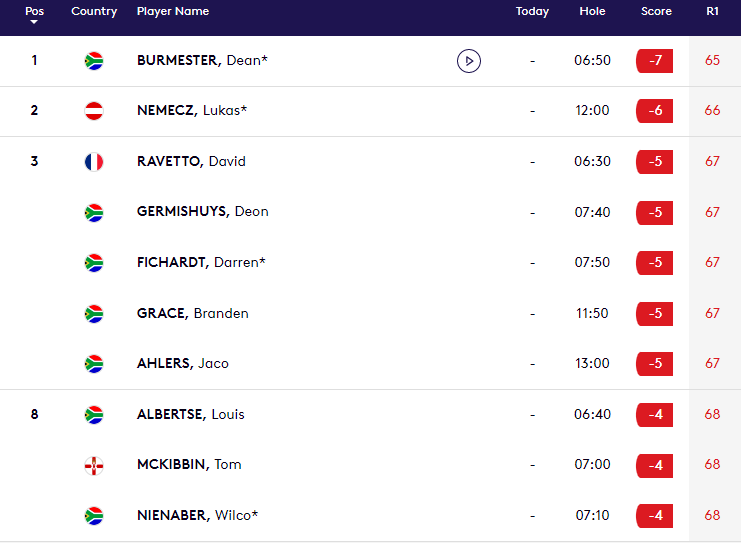This screenshot has height=543, width=741.
Task: Click the Hole column header
Action: pos(592,12)
